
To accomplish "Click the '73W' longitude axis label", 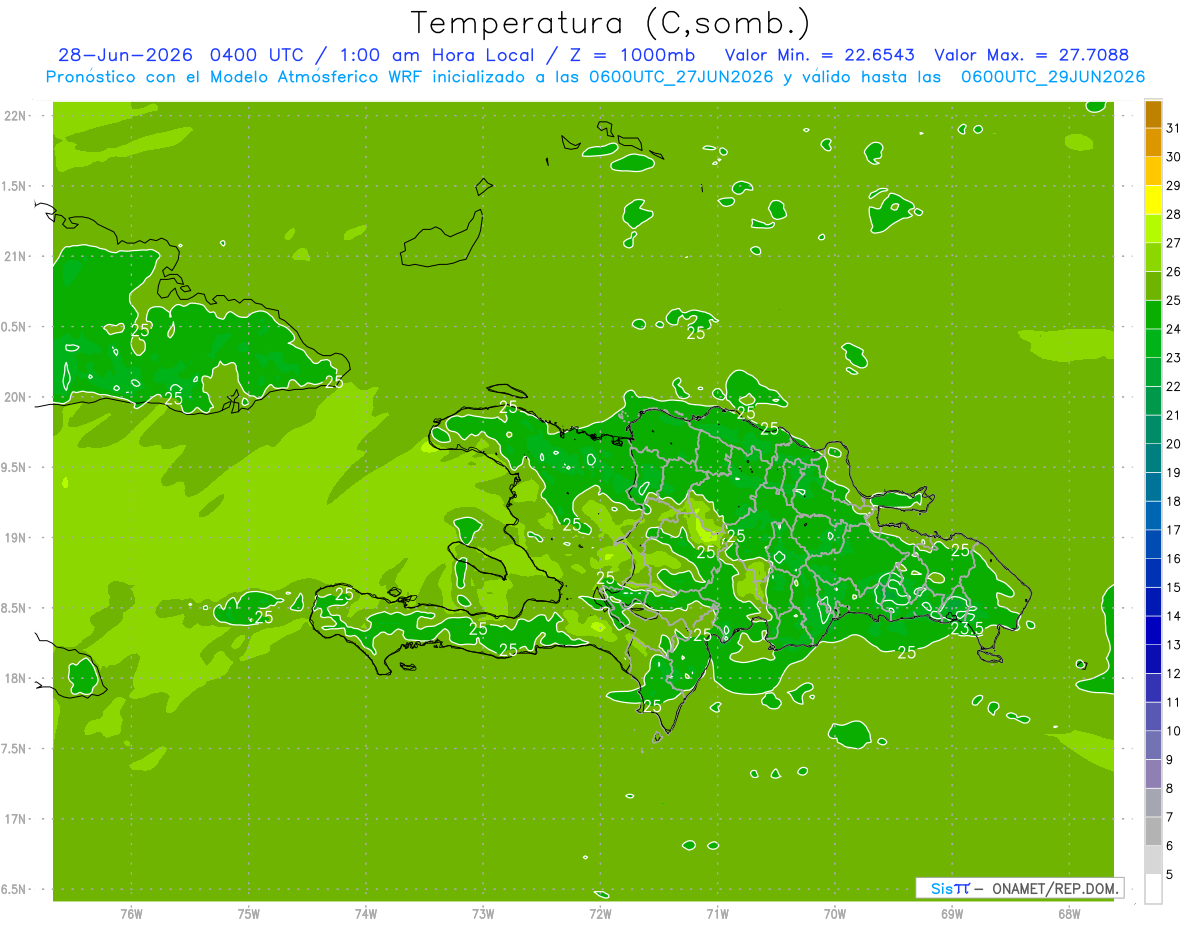I will point(483,914).
